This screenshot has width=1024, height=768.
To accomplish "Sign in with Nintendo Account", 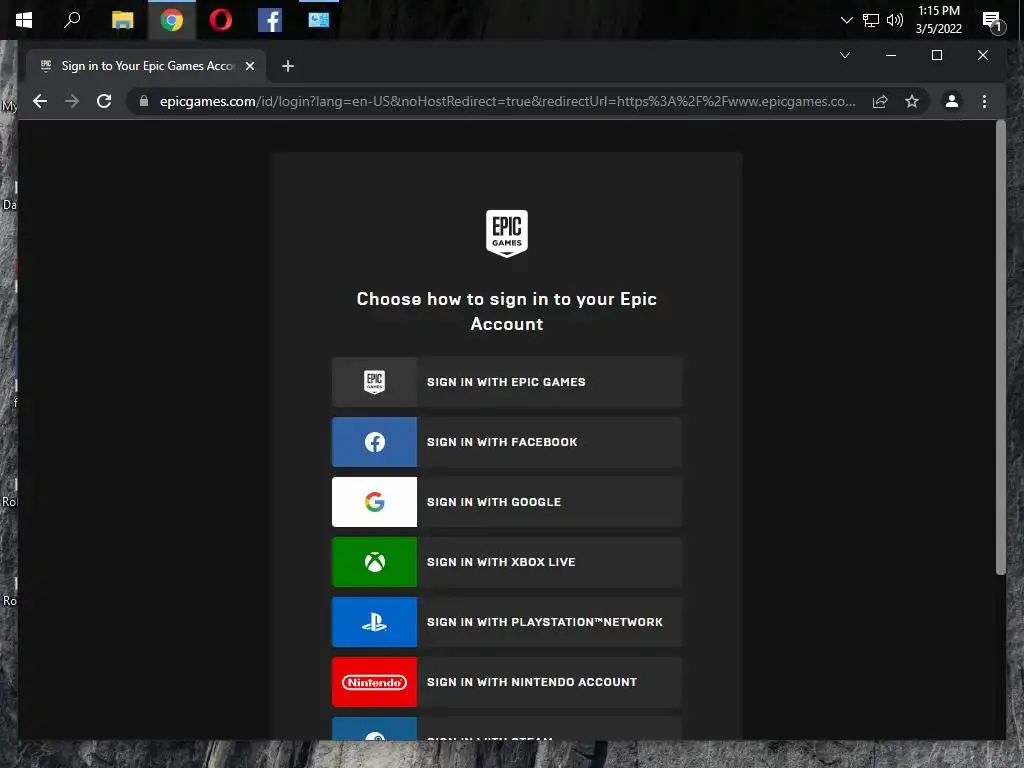I will tap(507, 682).
